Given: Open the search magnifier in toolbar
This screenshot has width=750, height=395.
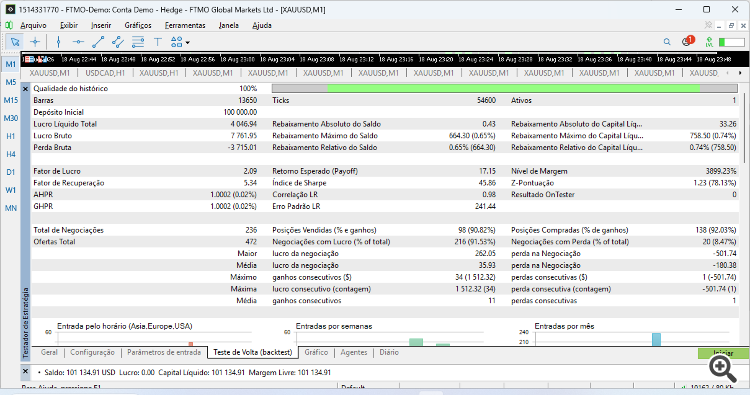Looking at the screenshot, I should pyautogui.click(x=667, y=42).
